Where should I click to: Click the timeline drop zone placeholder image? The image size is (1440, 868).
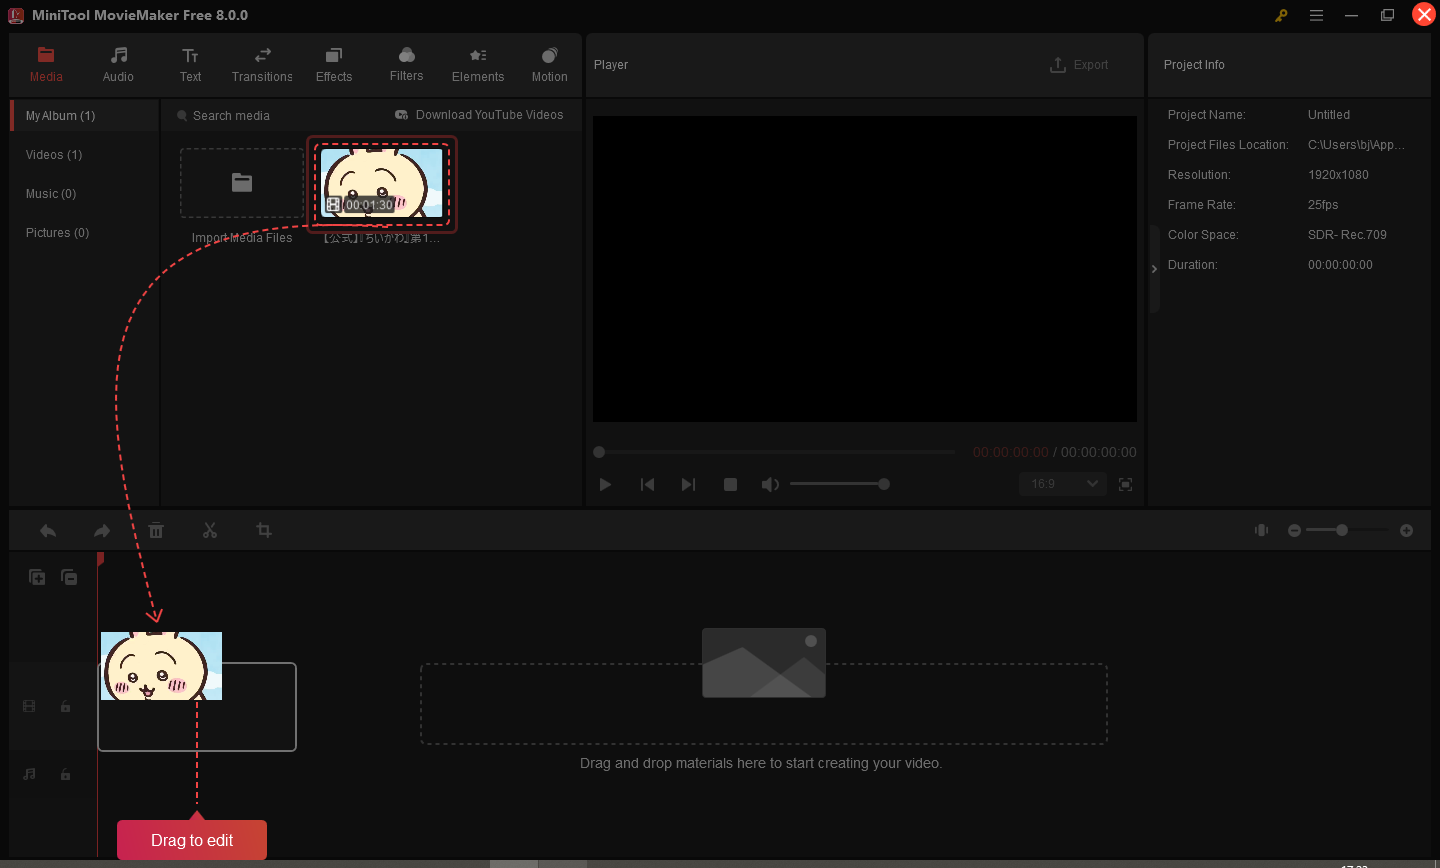pyautogui.click(x=764, y=663)
